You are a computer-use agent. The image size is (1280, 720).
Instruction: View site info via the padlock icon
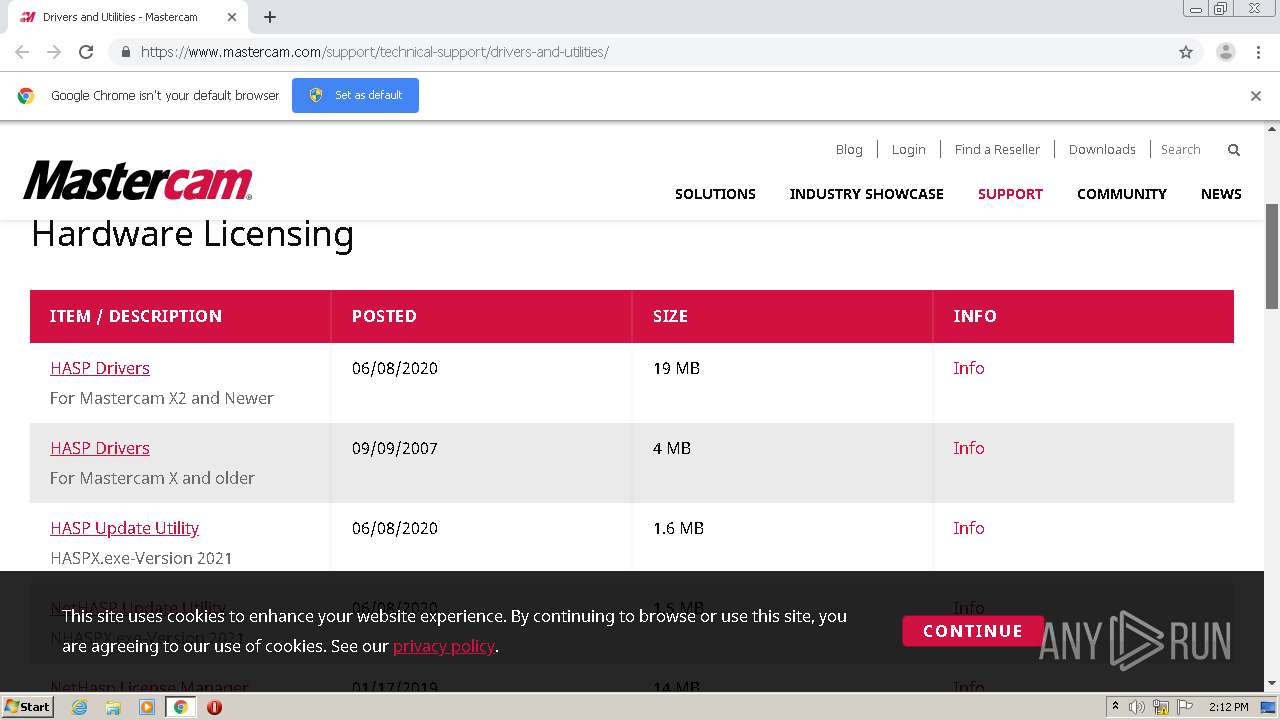(125, 52)
